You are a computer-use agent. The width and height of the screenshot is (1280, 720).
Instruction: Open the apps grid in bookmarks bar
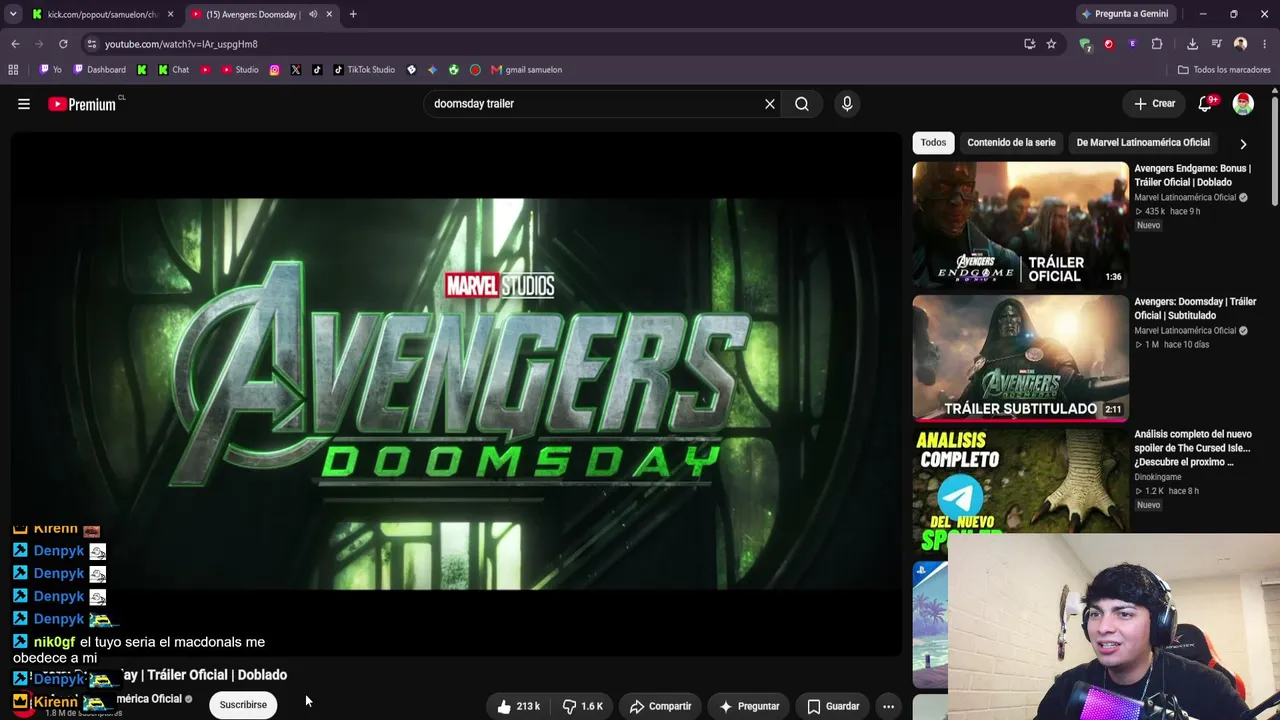[13, 70]
